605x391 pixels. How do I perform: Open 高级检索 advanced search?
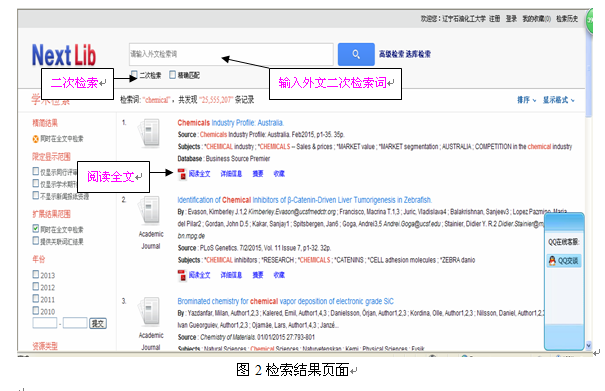pos(391,54)
